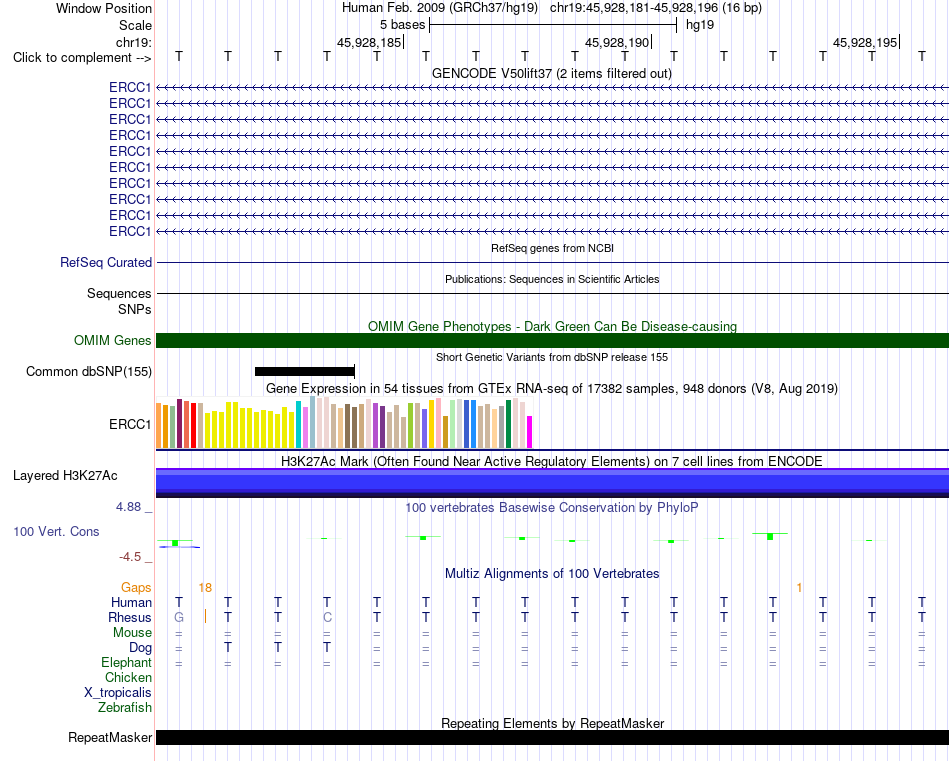The image size is (950, 761).
Task: Click the Elephant alignment row label
Action: [126, 662]
